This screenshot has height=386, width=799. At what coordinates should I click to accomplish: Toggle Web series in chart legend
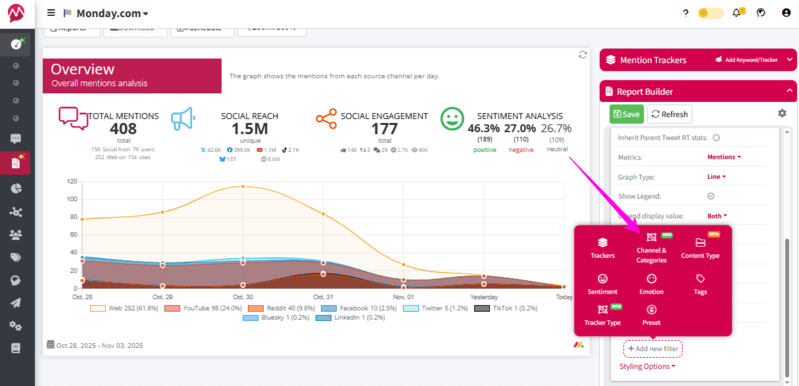click(125, 308)
